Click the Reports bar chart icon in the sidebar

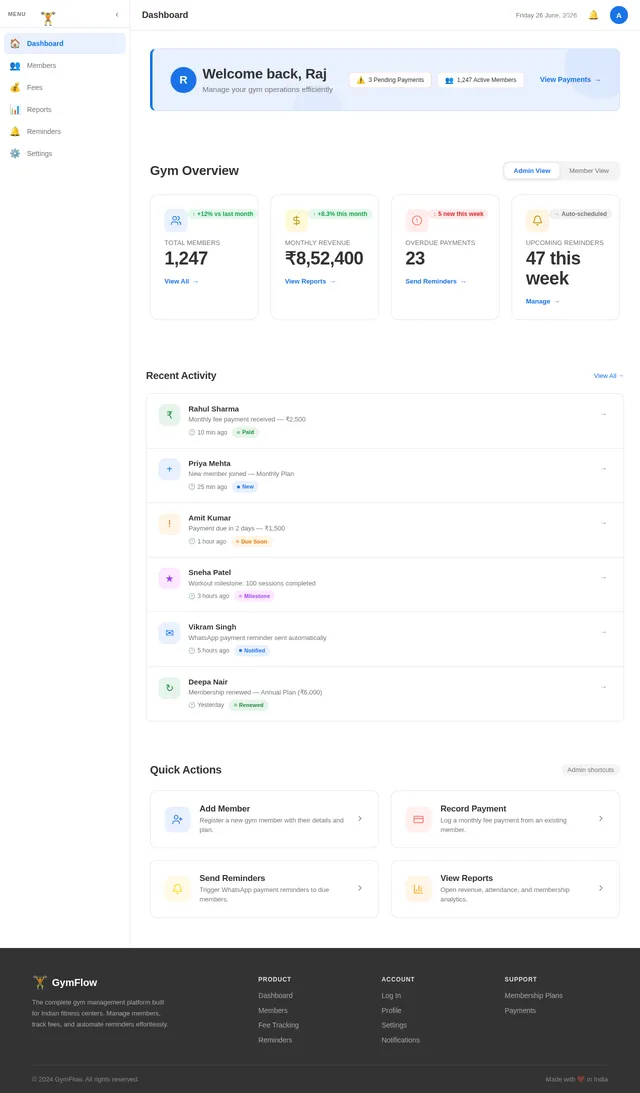[x=15, y=109]
